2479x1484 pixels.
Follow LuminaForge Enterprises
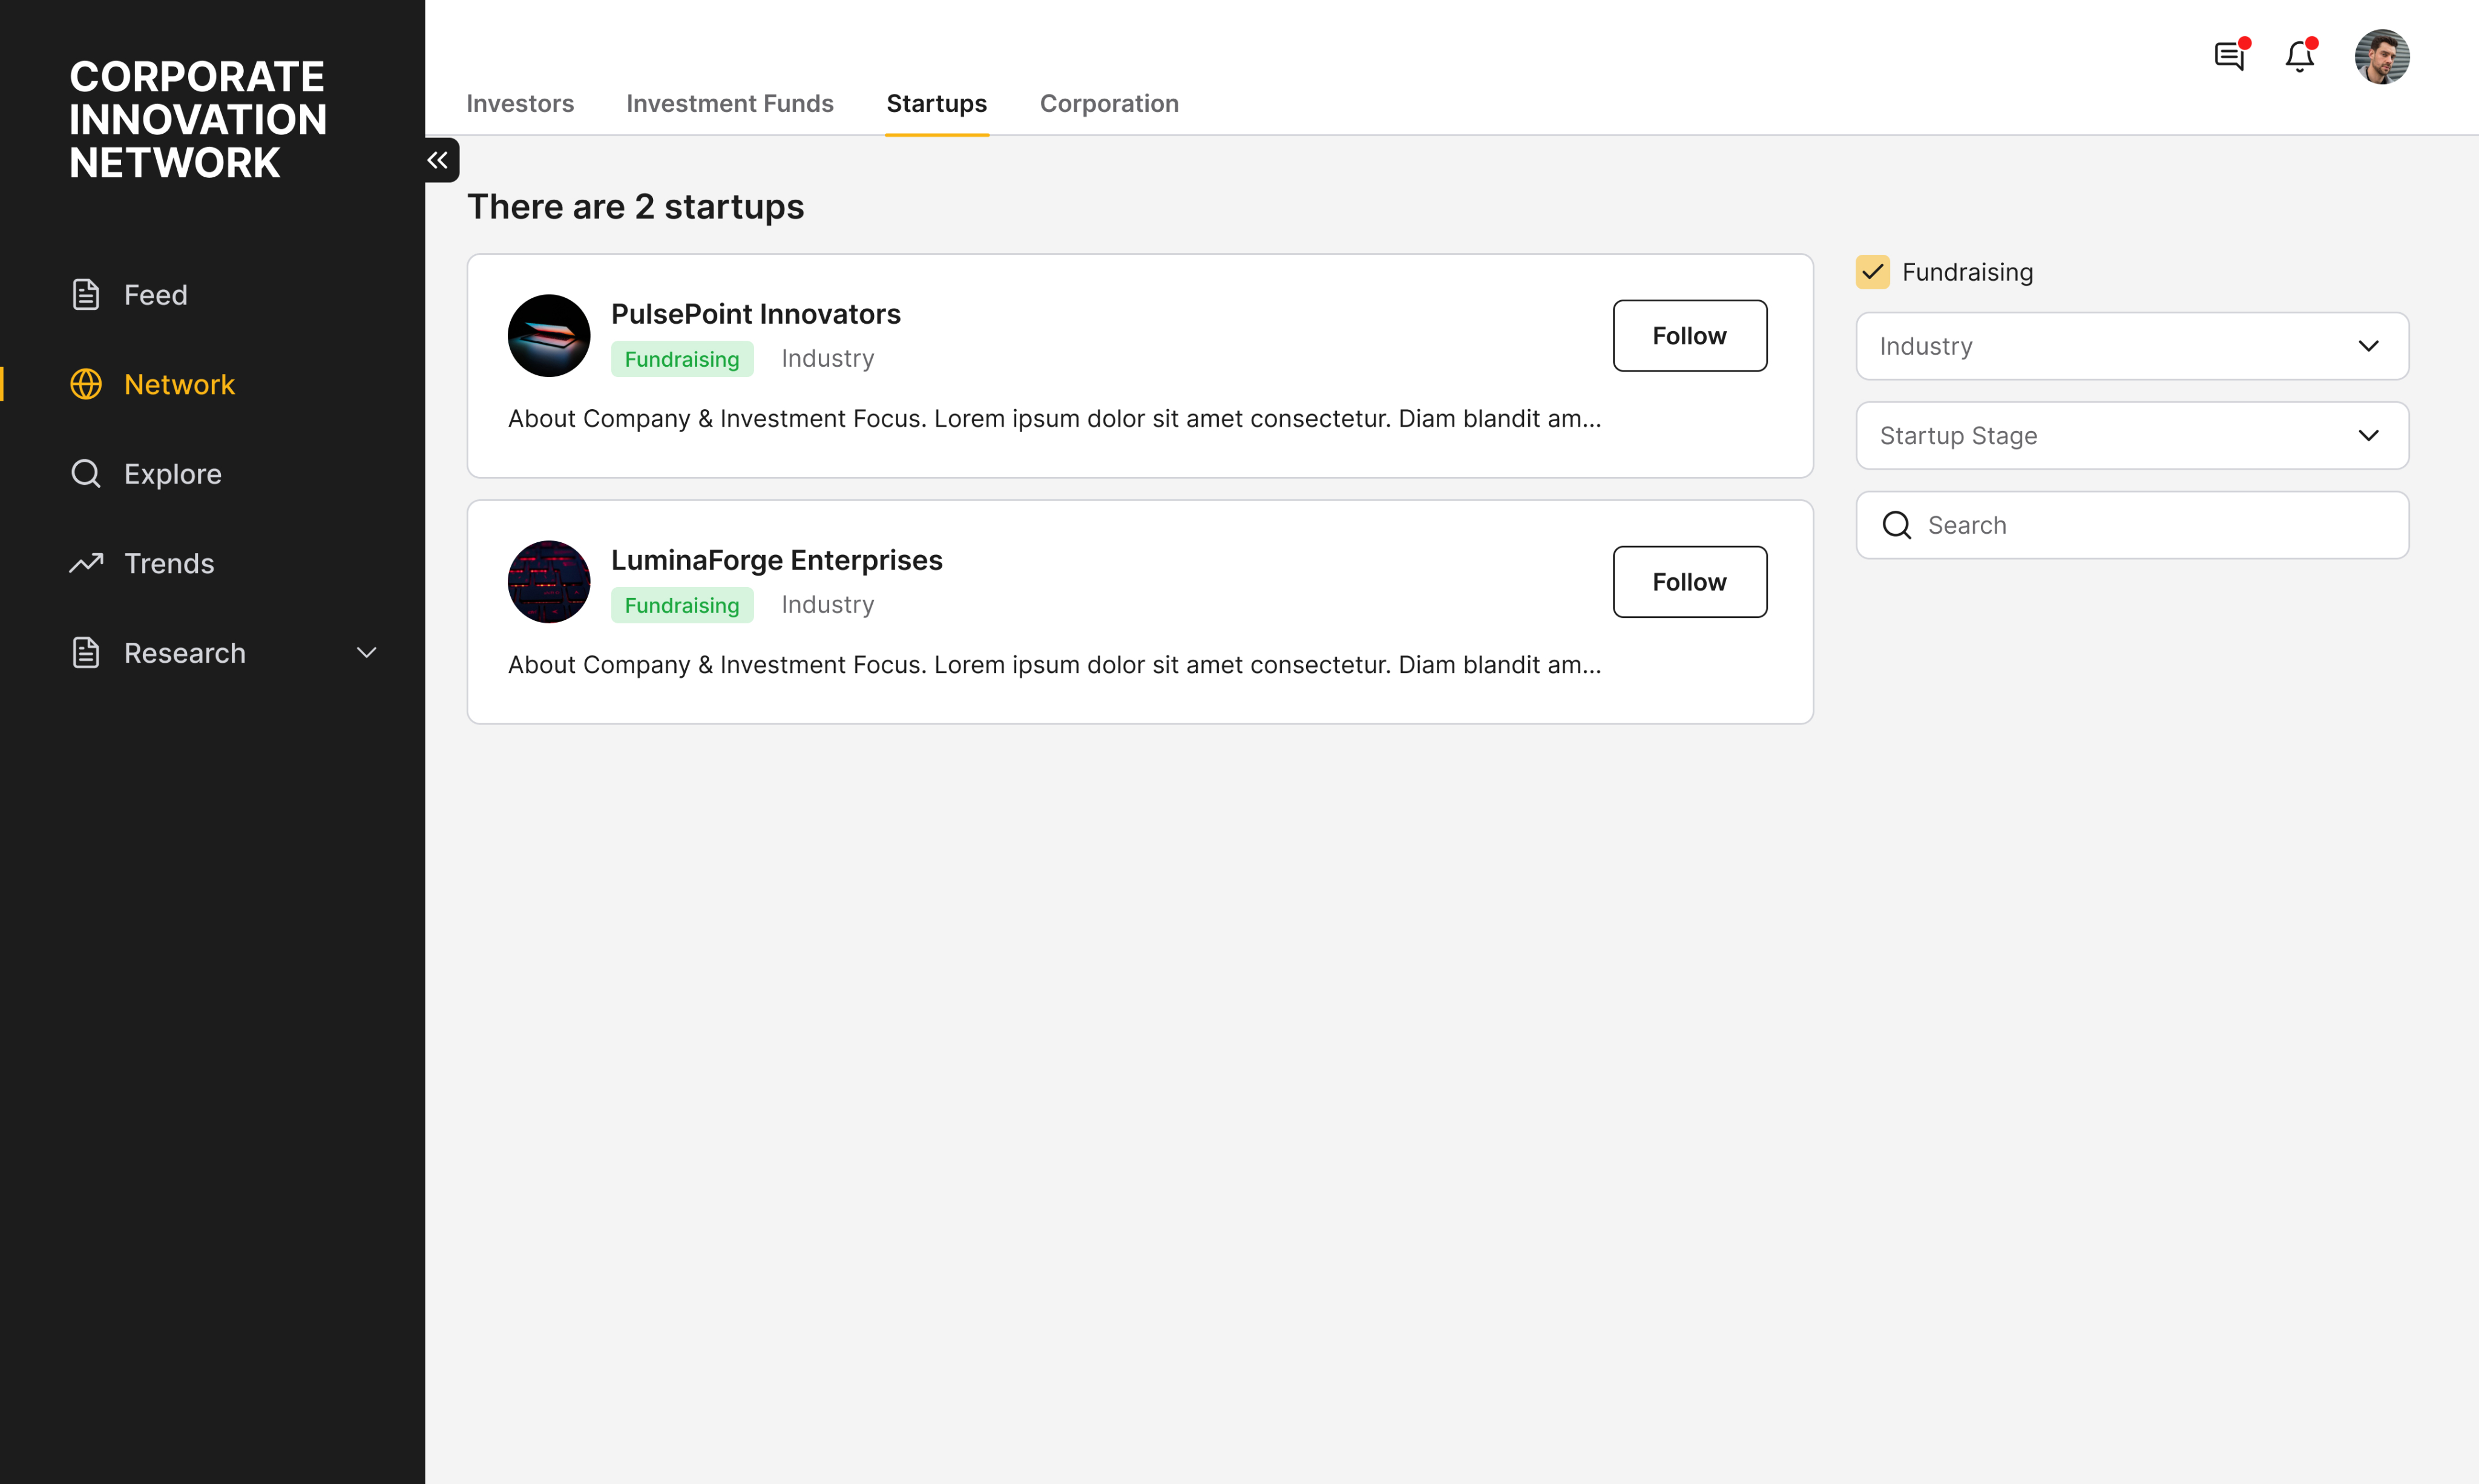[1689, 582]
